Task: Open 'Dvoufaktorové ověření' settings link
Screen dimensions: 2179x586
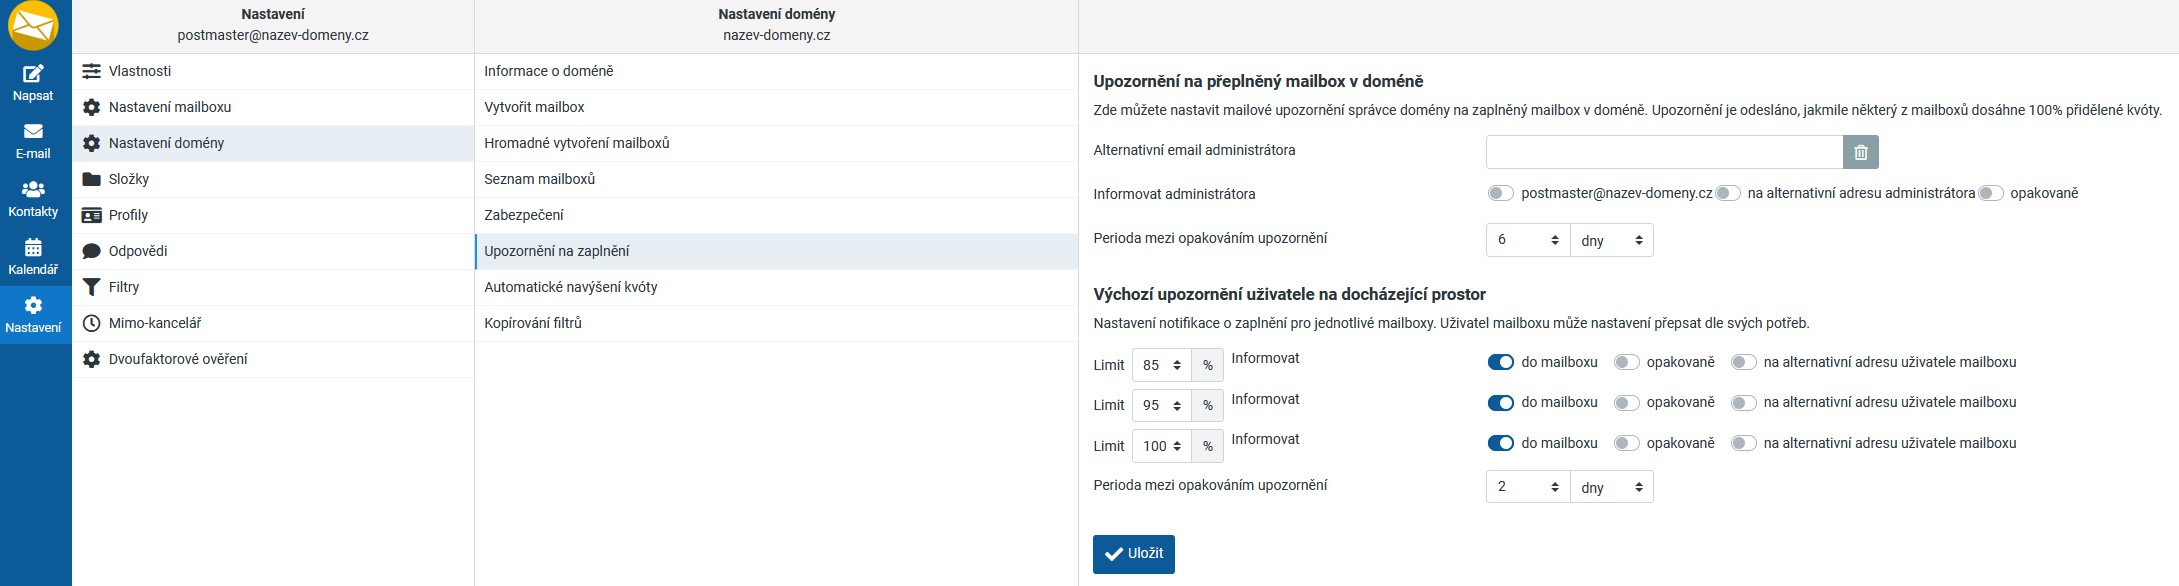Action: pyautogui.click(x=178, y=359)
